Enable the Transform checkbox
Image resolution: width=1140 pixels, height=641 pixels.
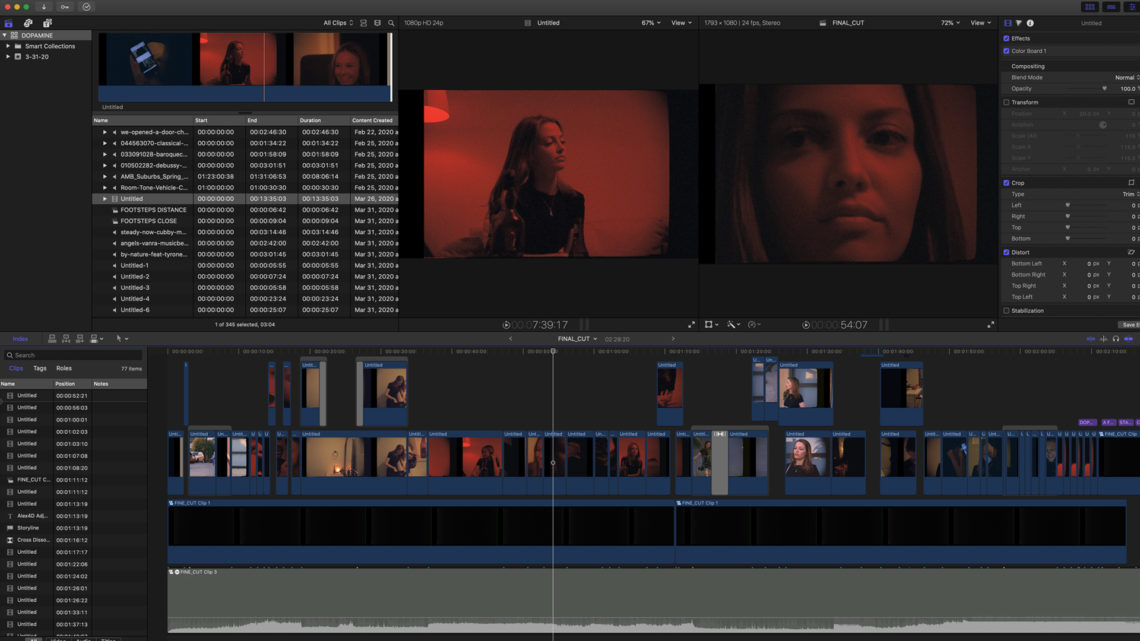coord(1006,102)
